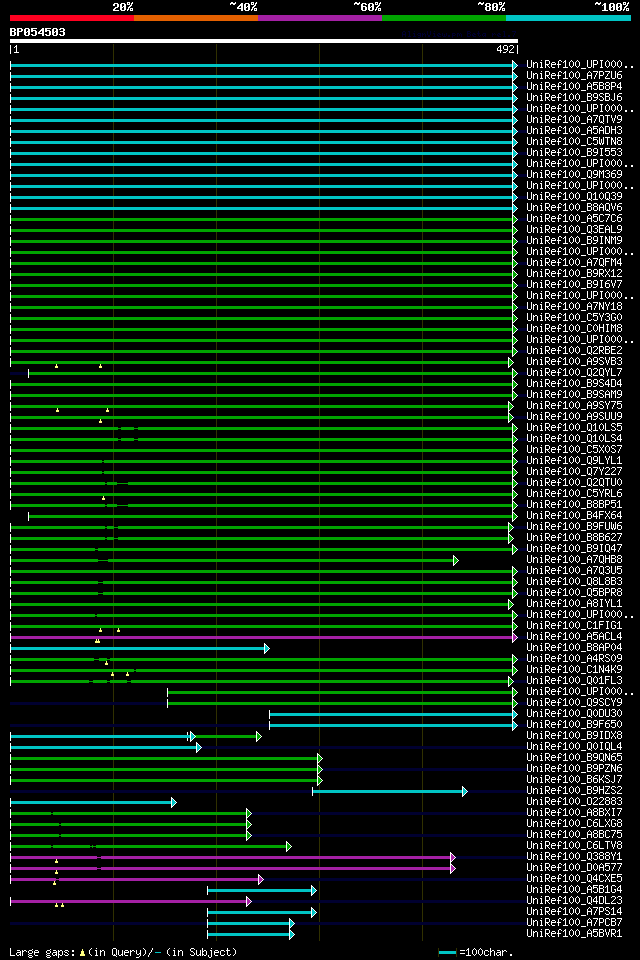Open hit UniRef100_B9INM9
640x960 pixels.
coord(574,241)
